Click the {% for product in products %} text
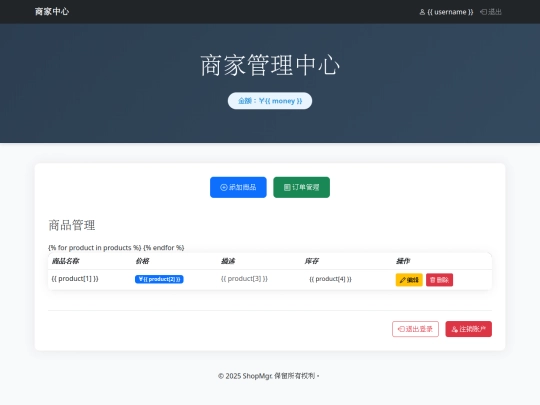The width and height of the screenshot is (540, 405). click(95, 248)
